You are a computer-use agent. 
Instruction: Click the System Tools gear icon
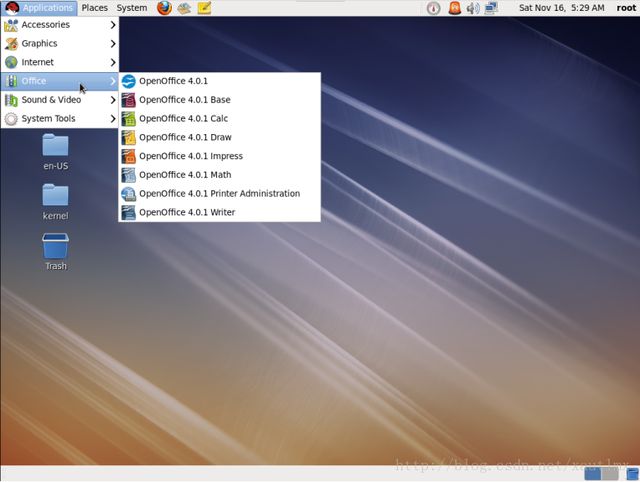point(11,119)
